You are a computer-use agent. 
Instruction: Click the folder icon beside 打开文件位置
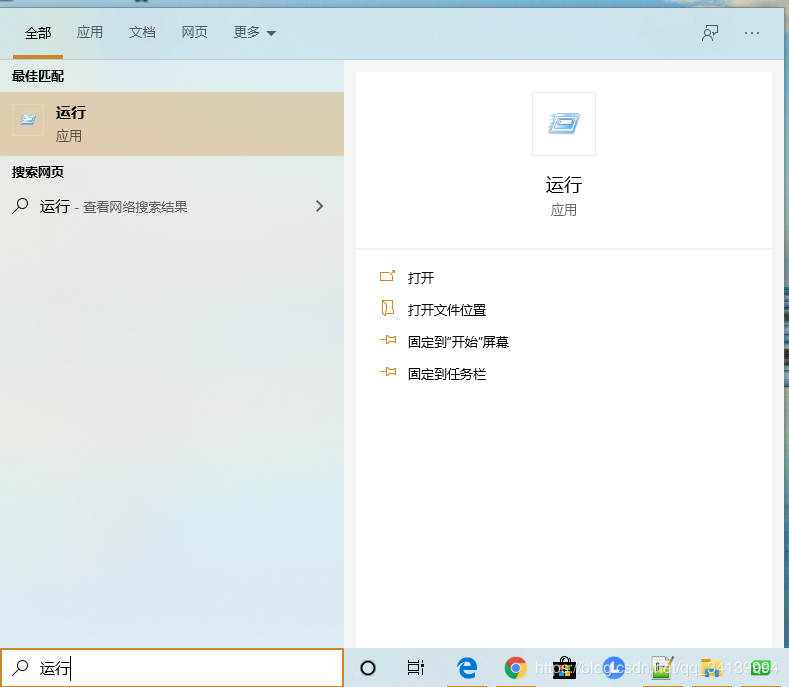coord(387,308)
